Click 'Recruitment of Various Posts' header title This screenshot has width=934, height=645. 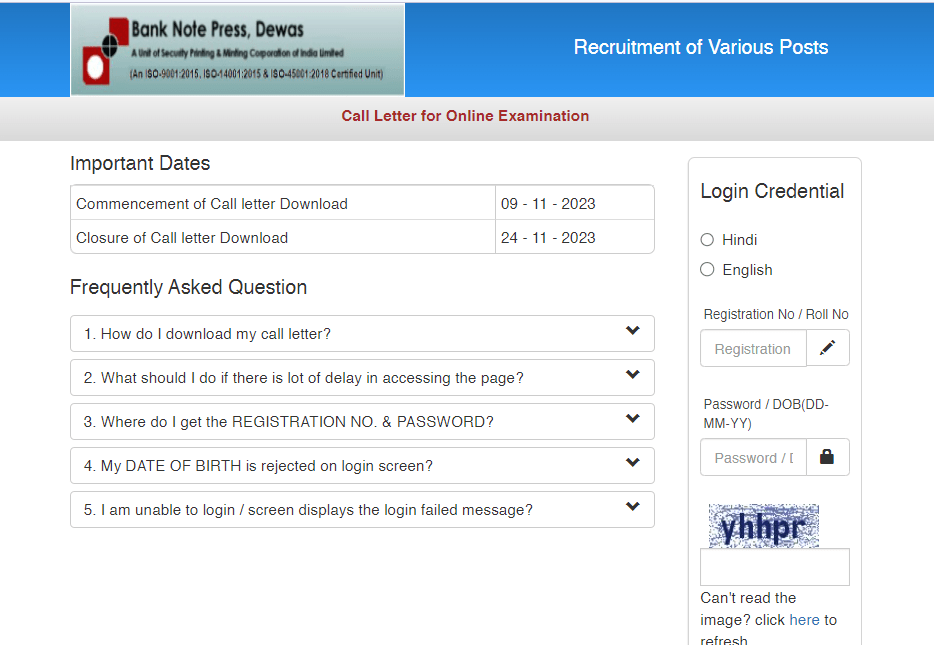coord(700,47)
